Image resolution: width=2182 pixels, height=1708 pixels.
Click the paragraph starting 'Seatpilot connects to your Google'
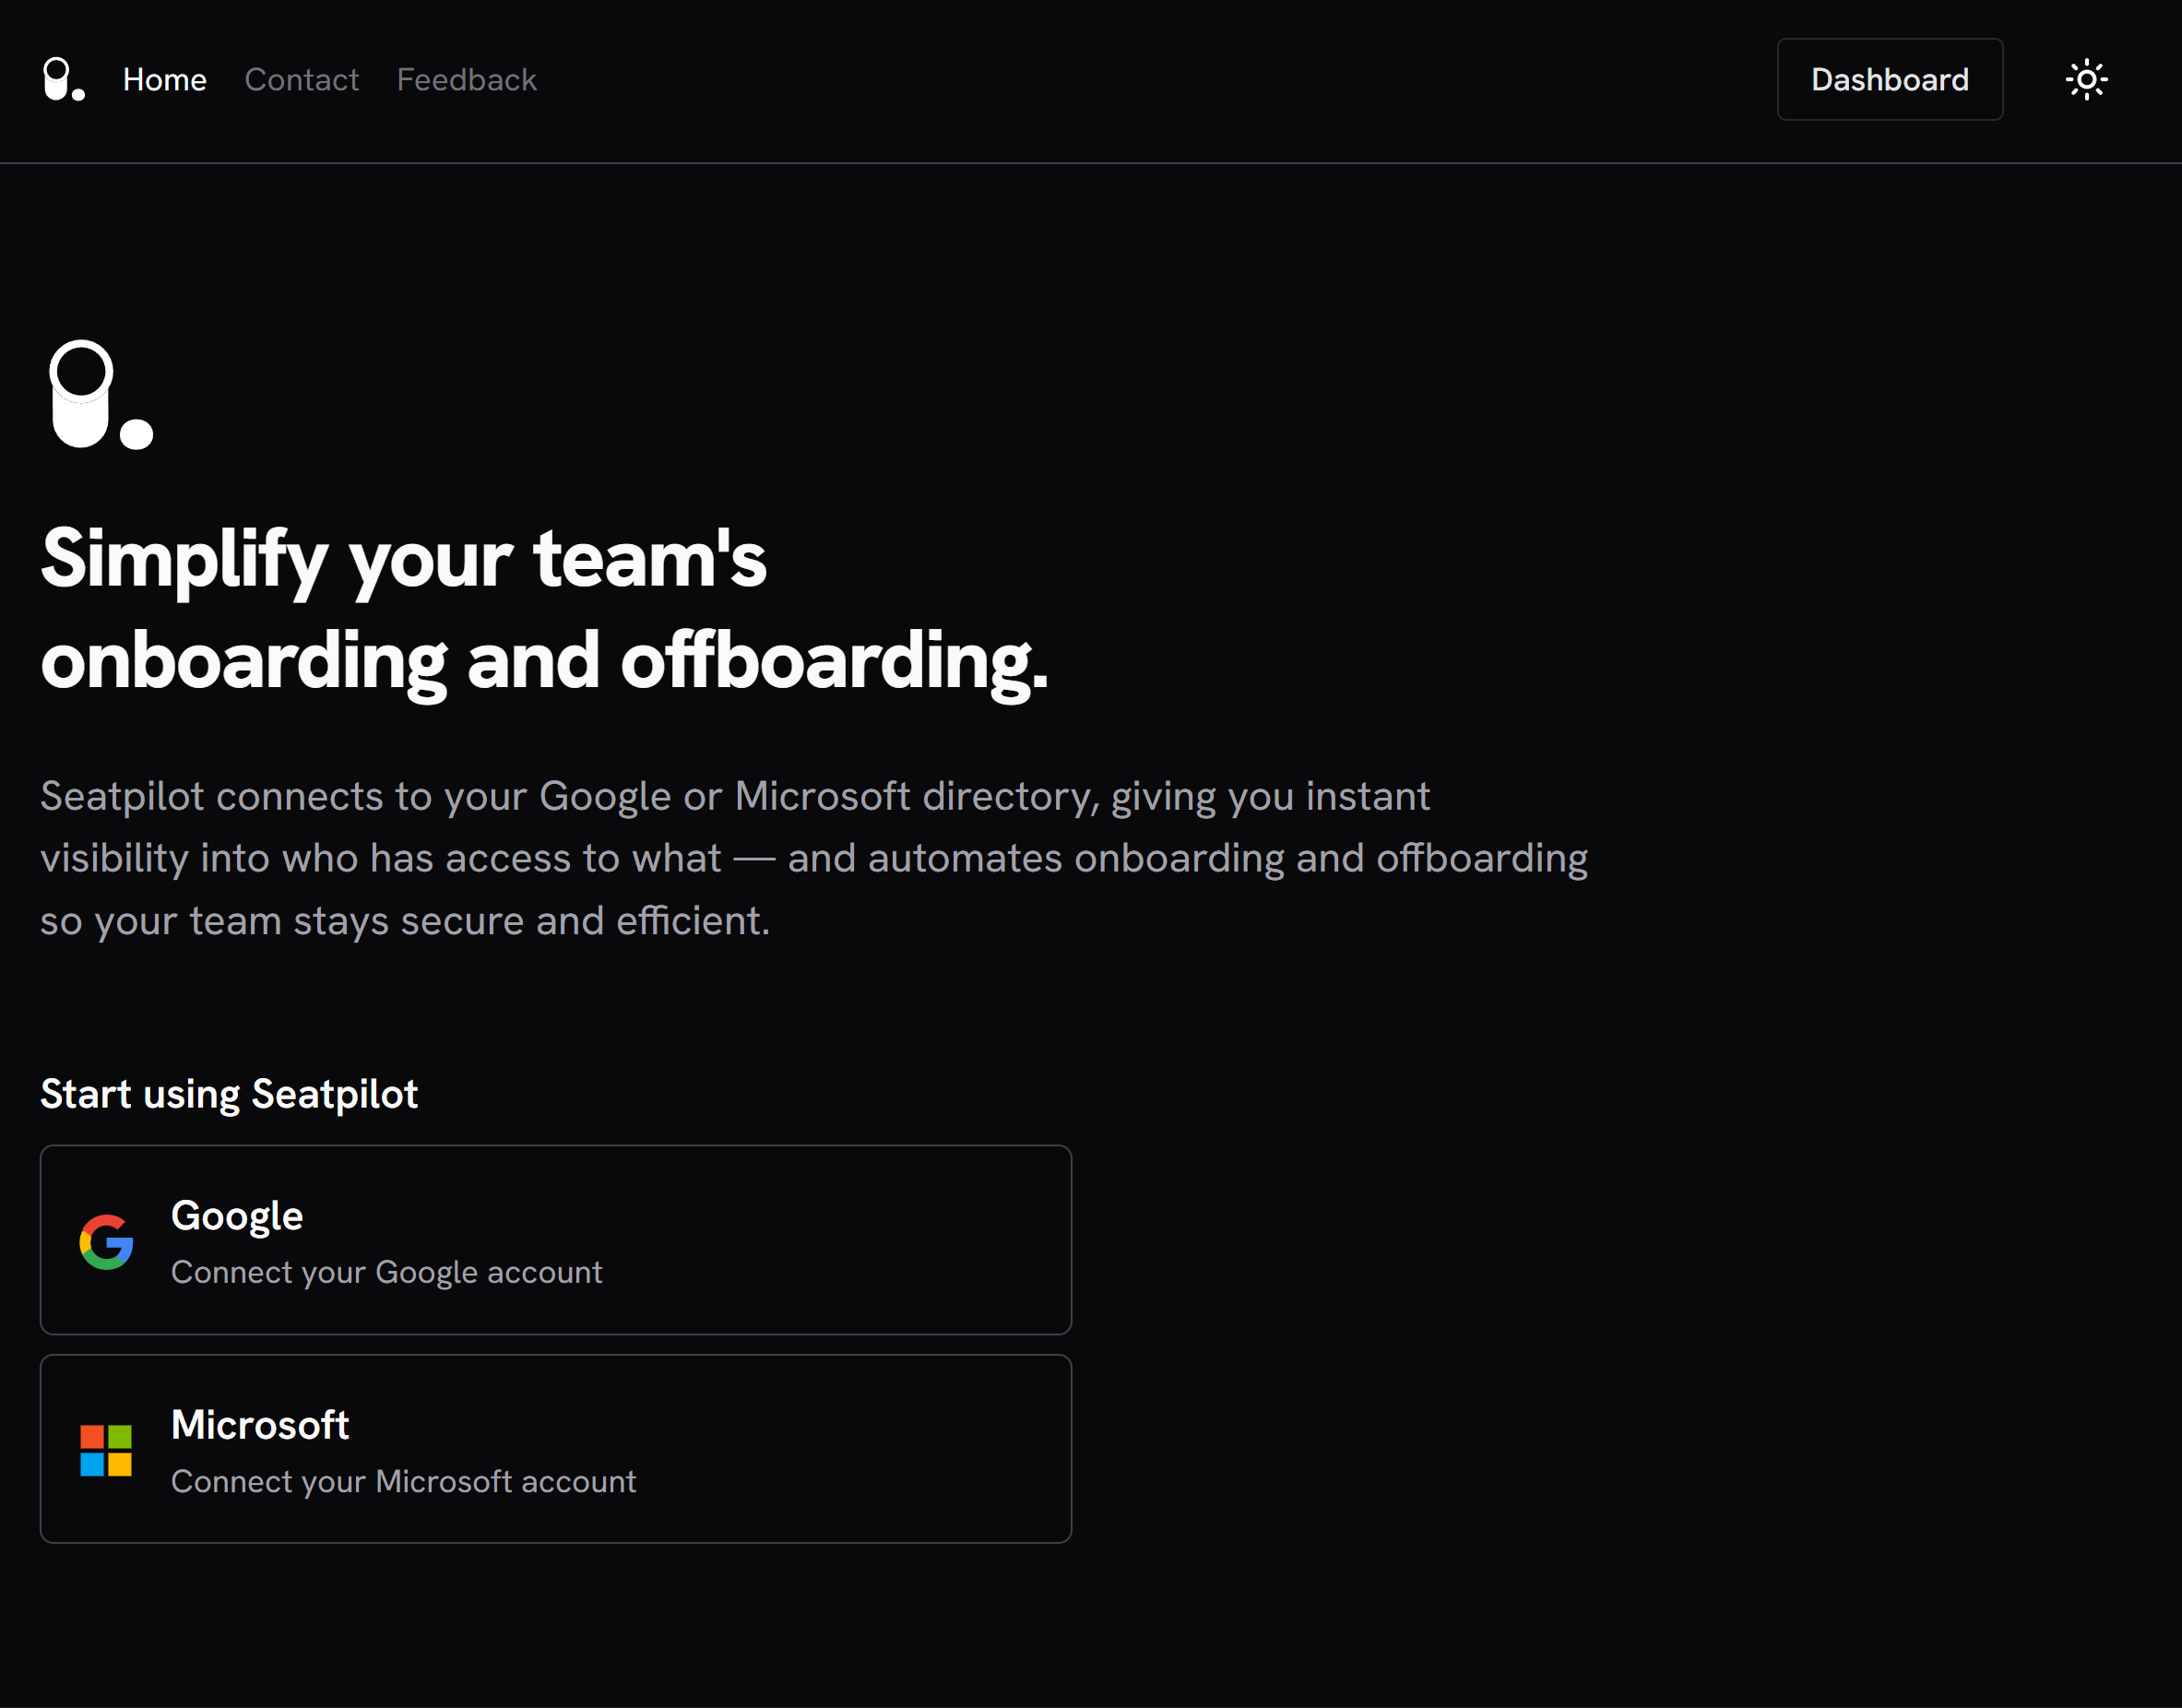pos(814,858)
